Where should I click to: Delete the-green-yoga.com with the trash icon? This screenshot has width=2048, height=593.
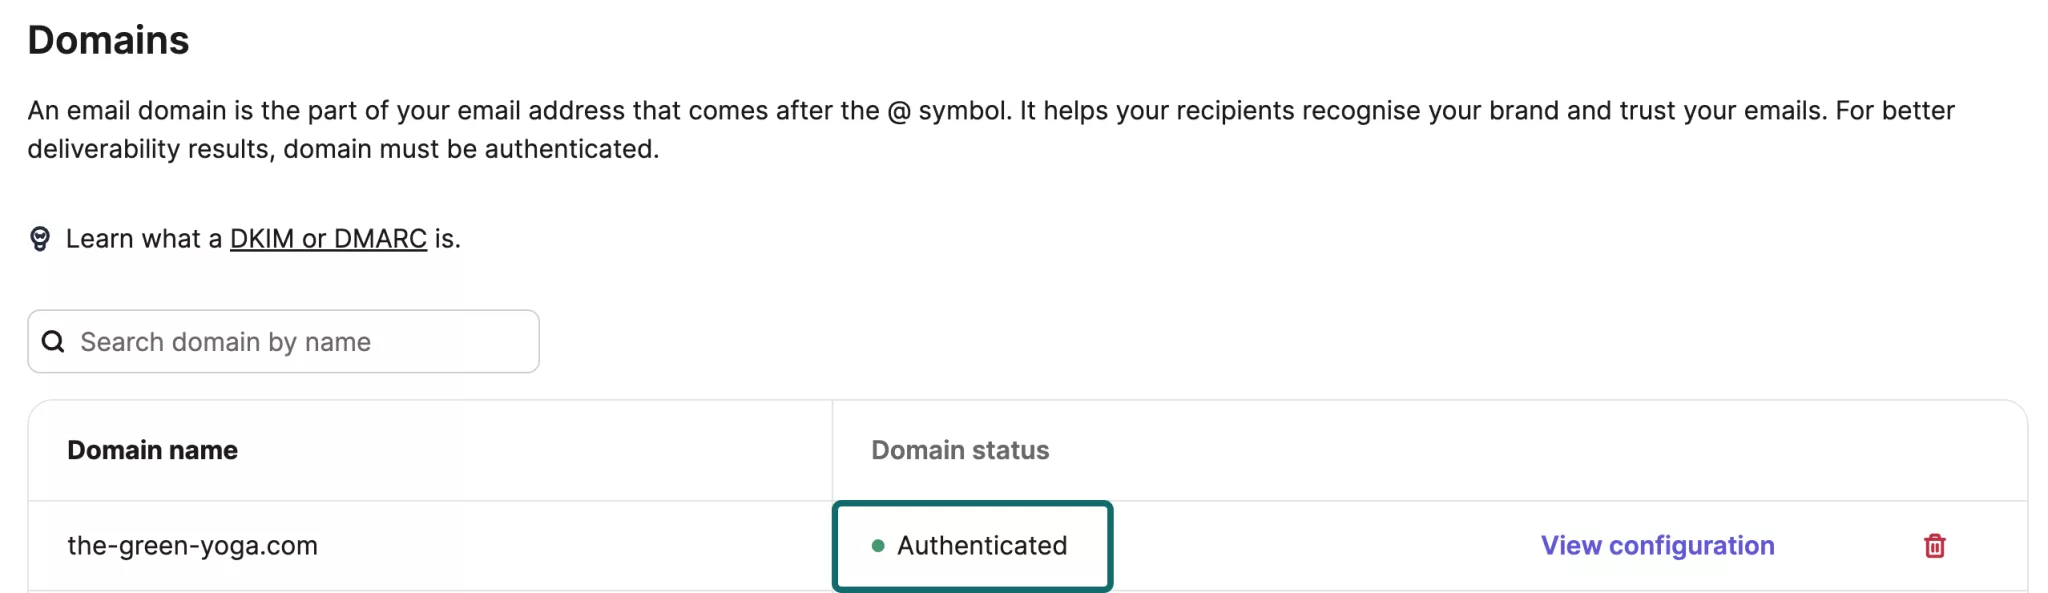coord(1934,546)
